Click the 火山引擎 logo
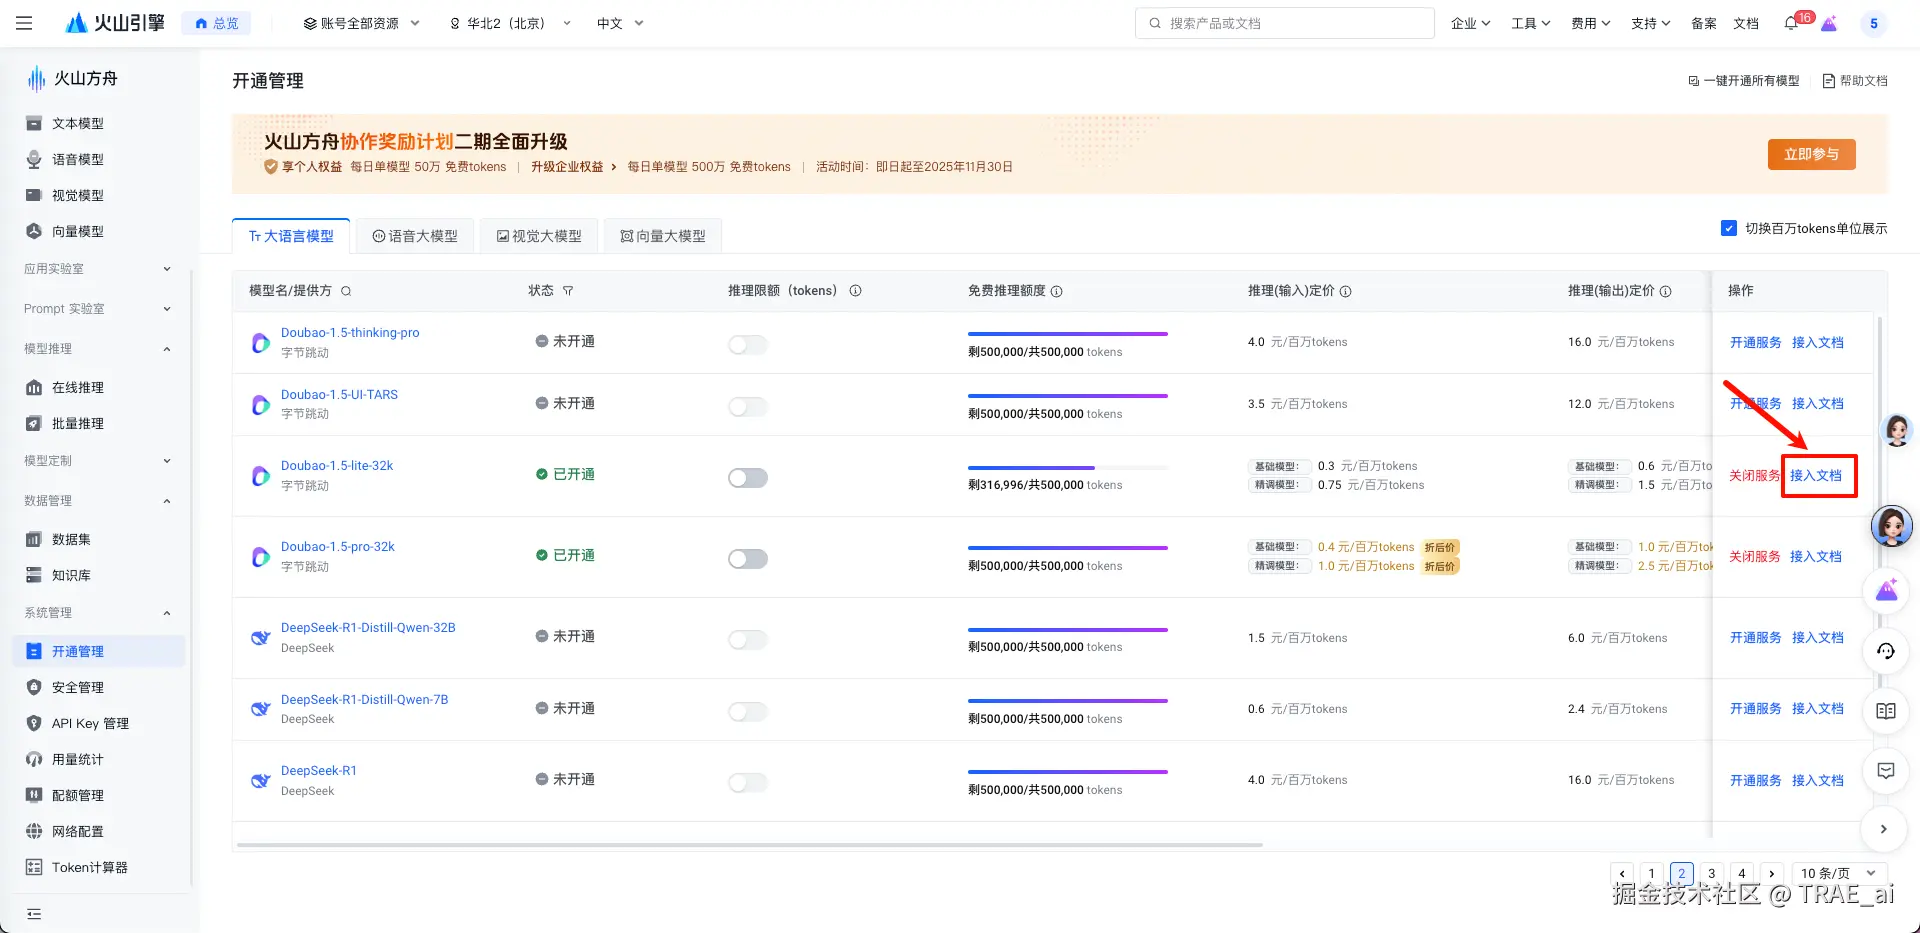The image size is (1920, 933). pyautogui.click(x=115, y=23)
